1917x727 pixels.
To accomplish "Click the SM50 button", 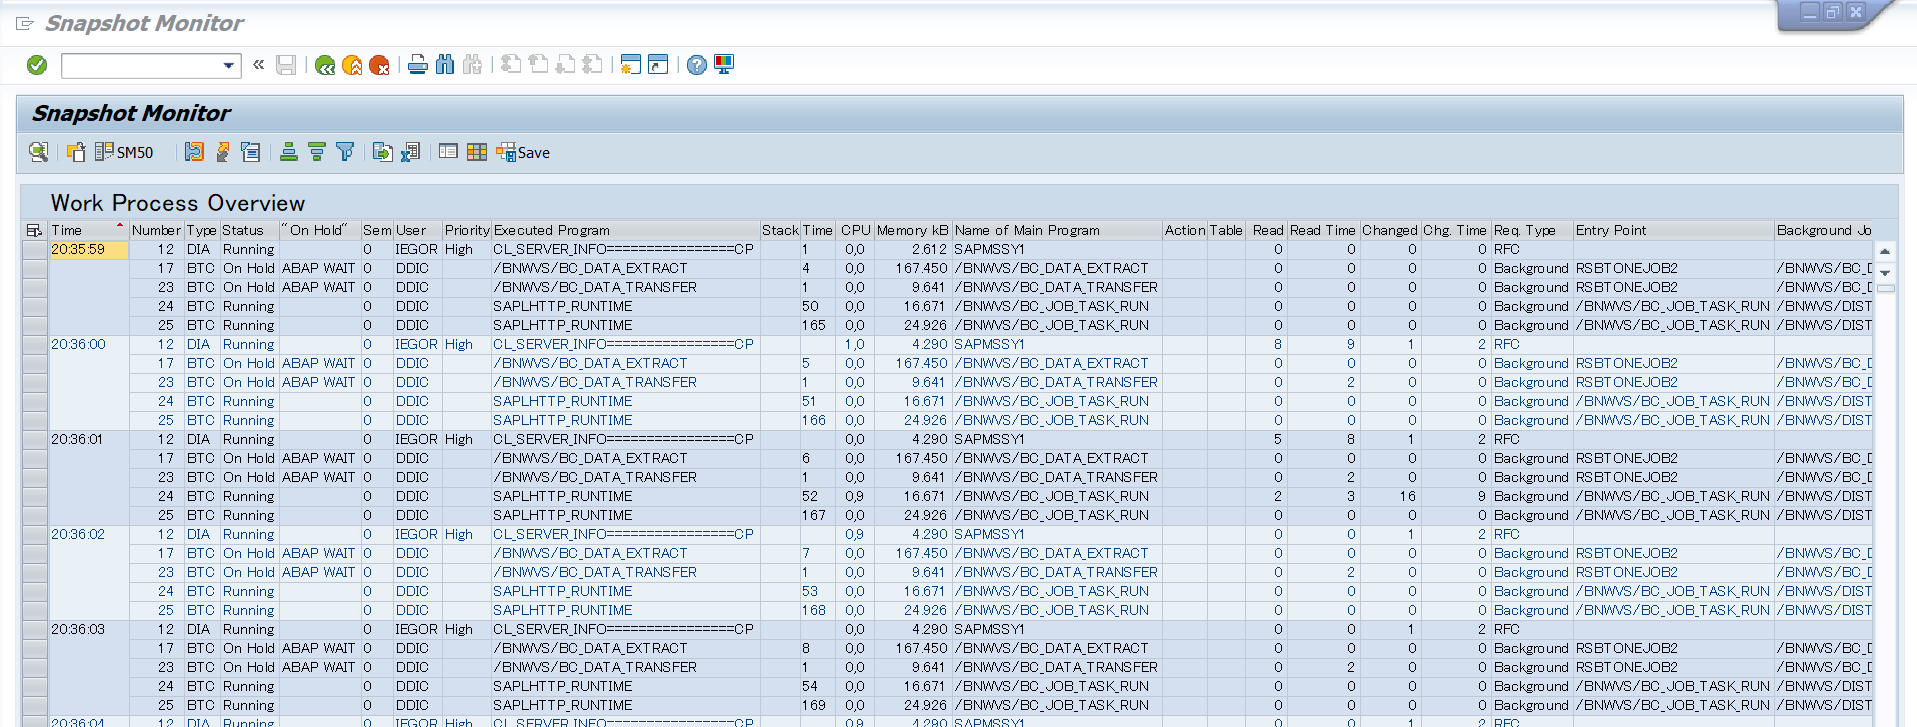I will tap(125, 152).
